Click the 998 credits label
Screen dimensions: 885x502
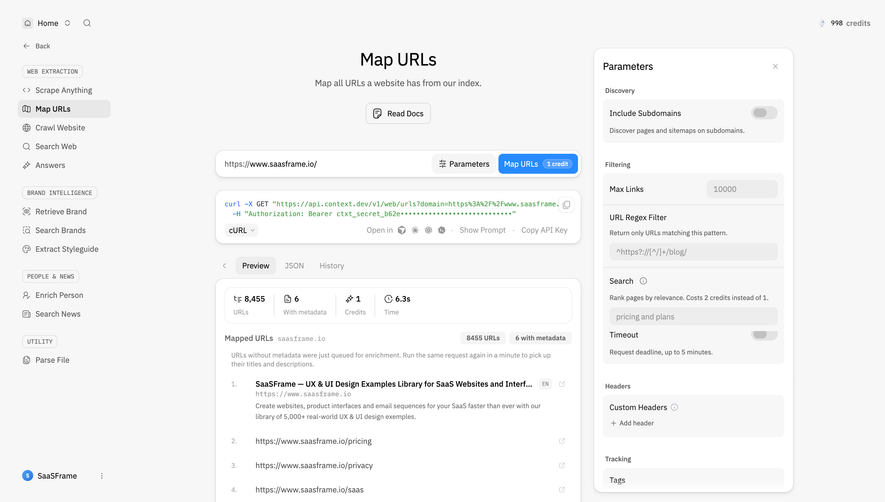tap(850, 23)
